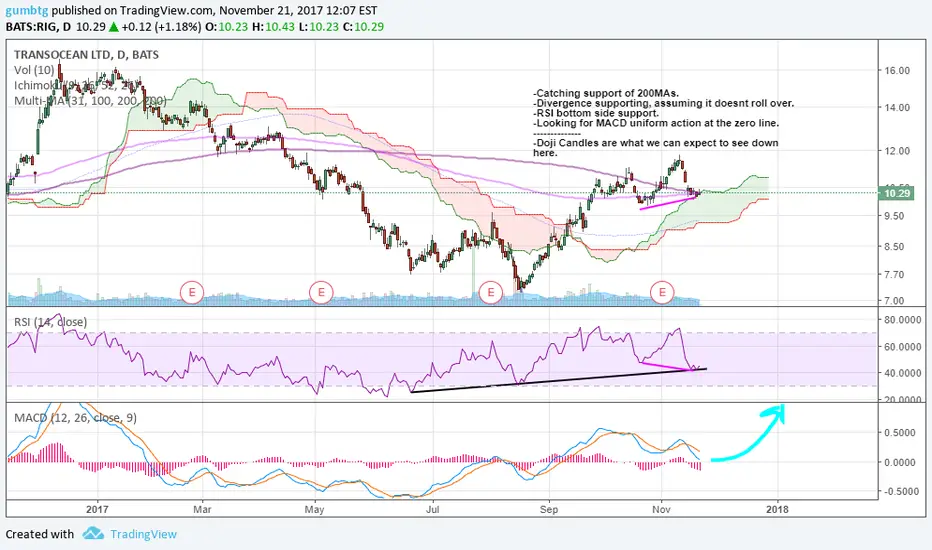Image resolution: width=932 pixels, height=550 pixels.
Task: Click the 'Doji Candles' annotation text
Action: point(656,148)
